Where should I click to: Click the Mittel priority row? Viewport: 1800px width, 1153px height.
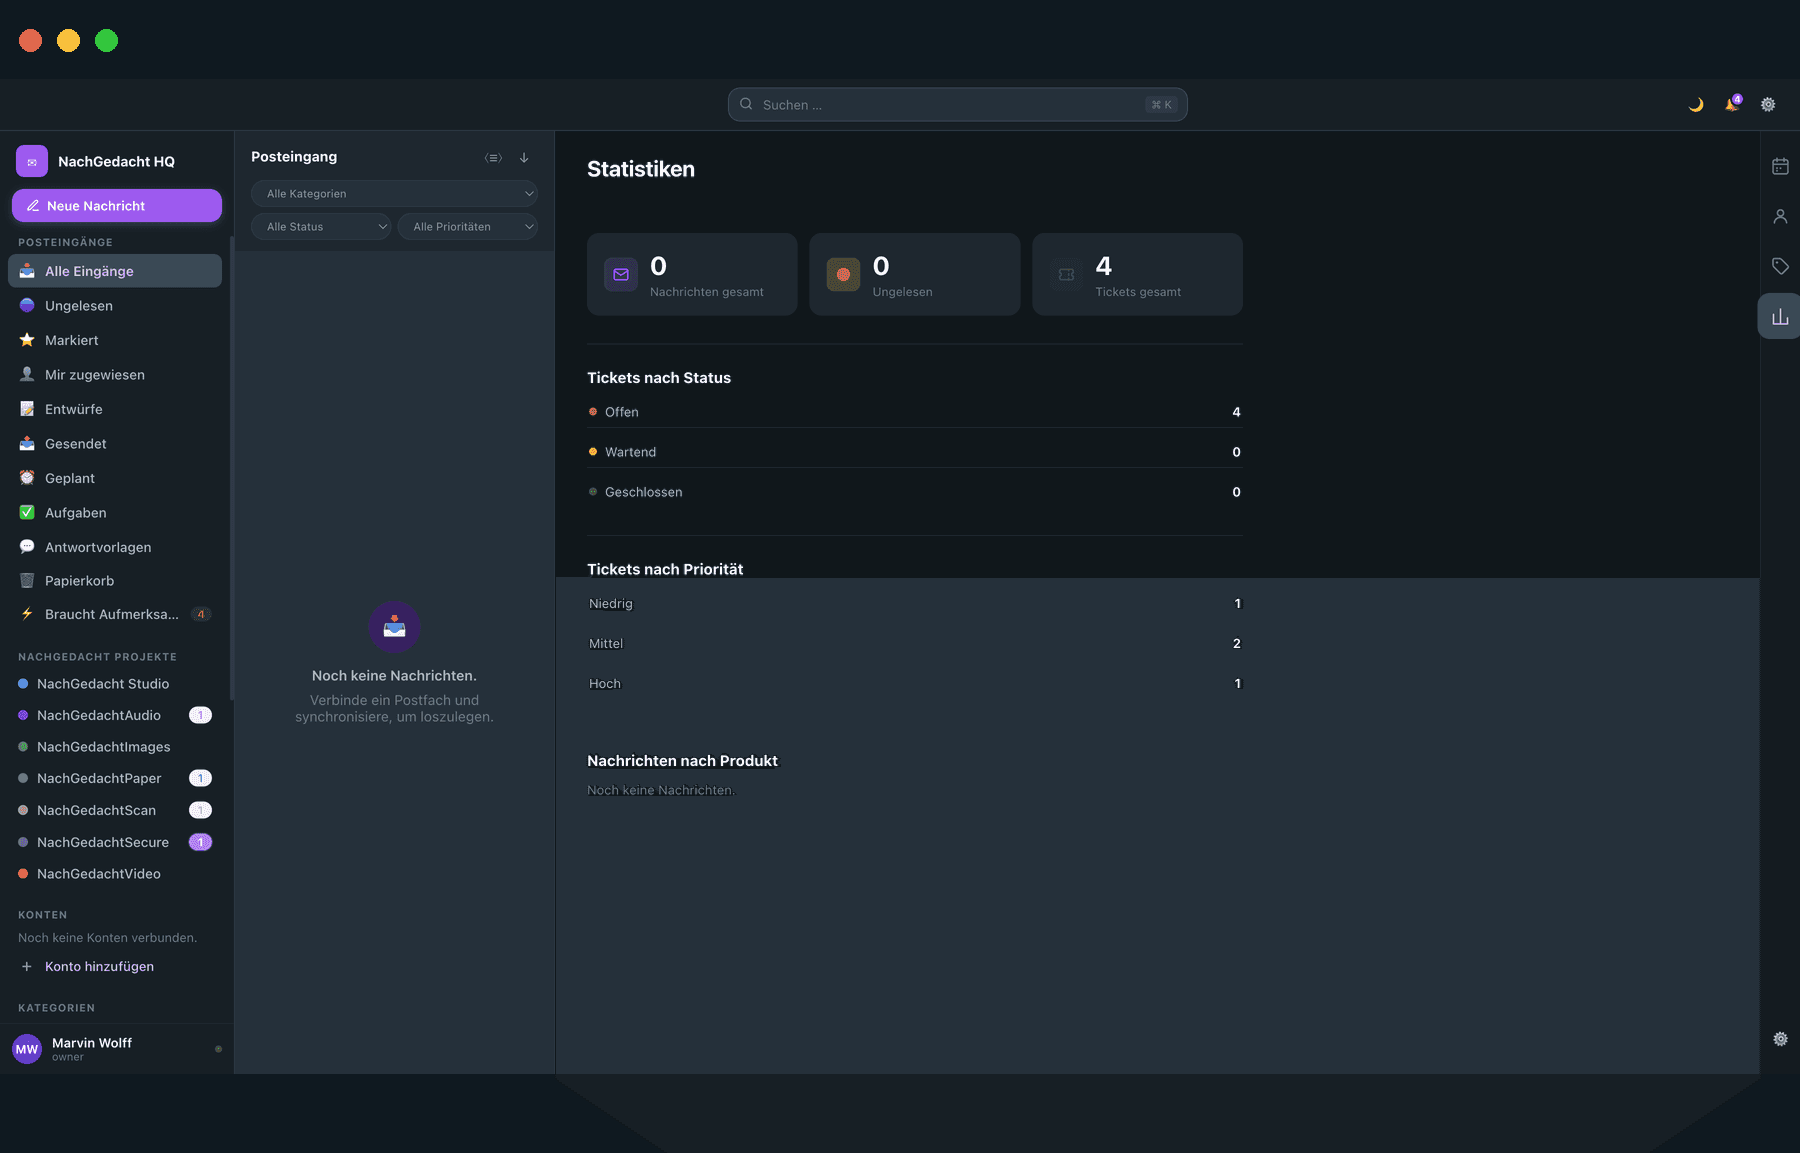(x=915, y=644)
